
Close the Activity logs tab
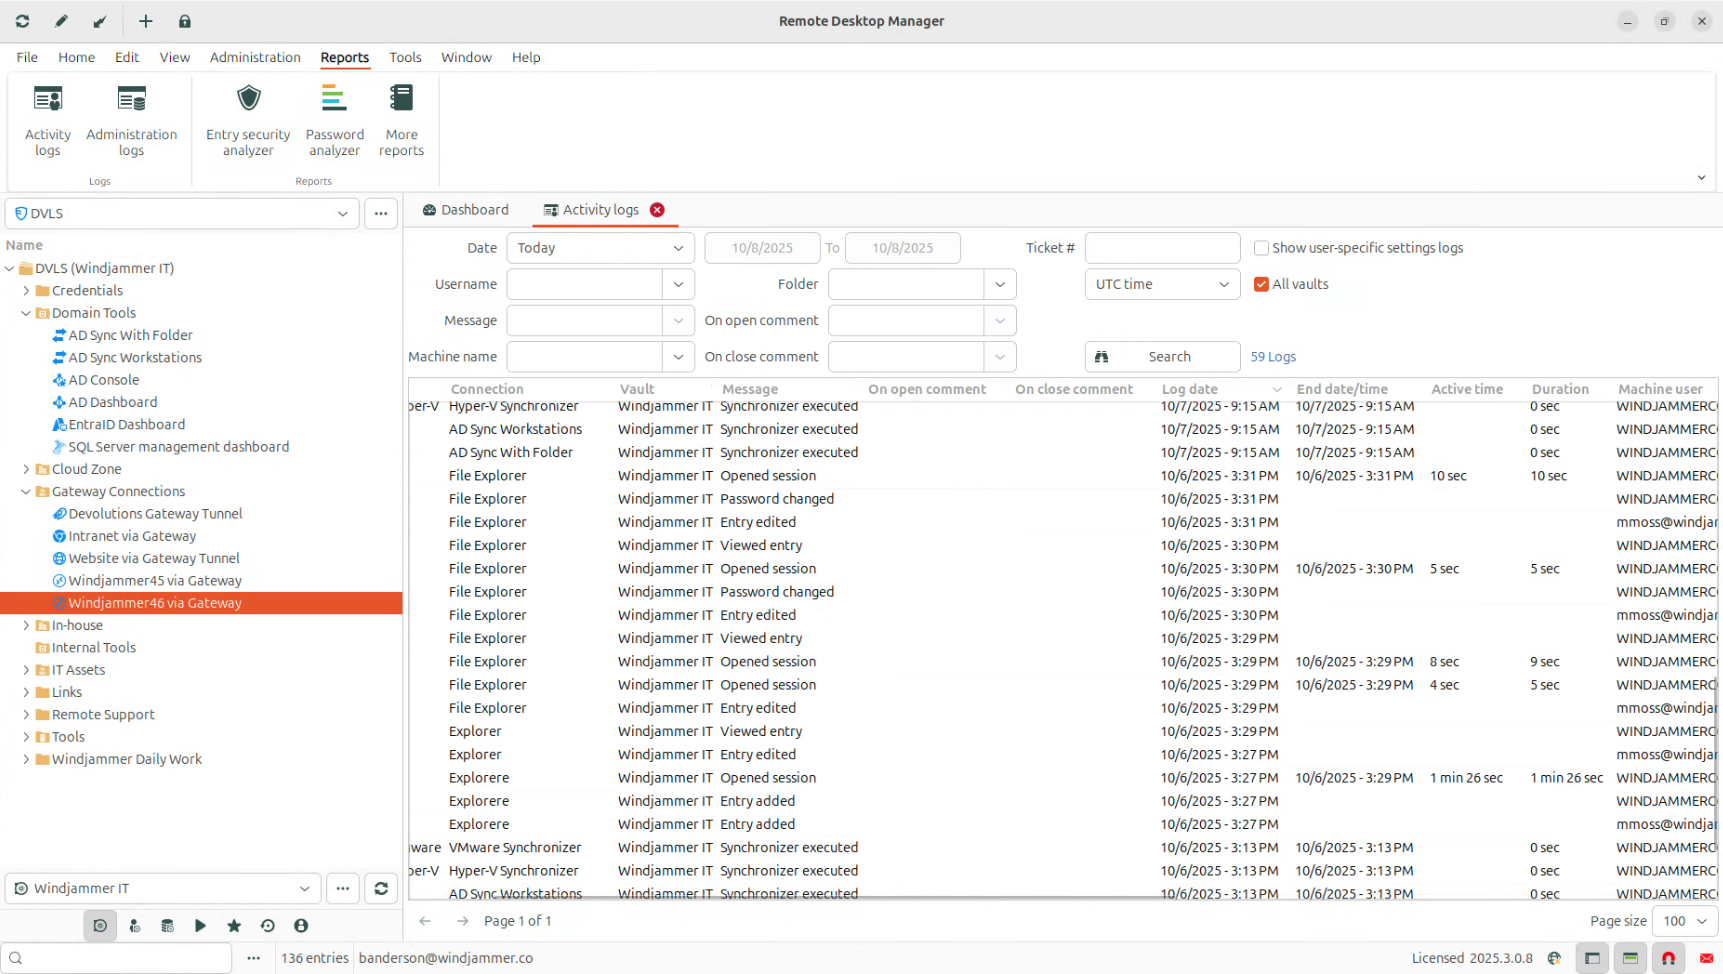(x=657, y=210)
